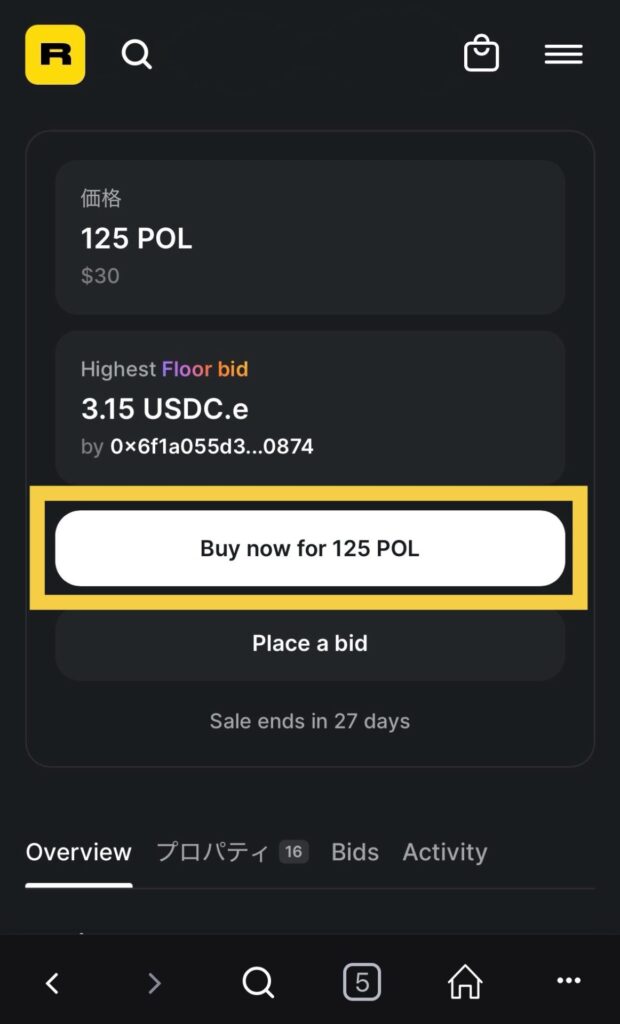
Task: Tap the Sale ends in 27 days text
Action: pos(310,721)
